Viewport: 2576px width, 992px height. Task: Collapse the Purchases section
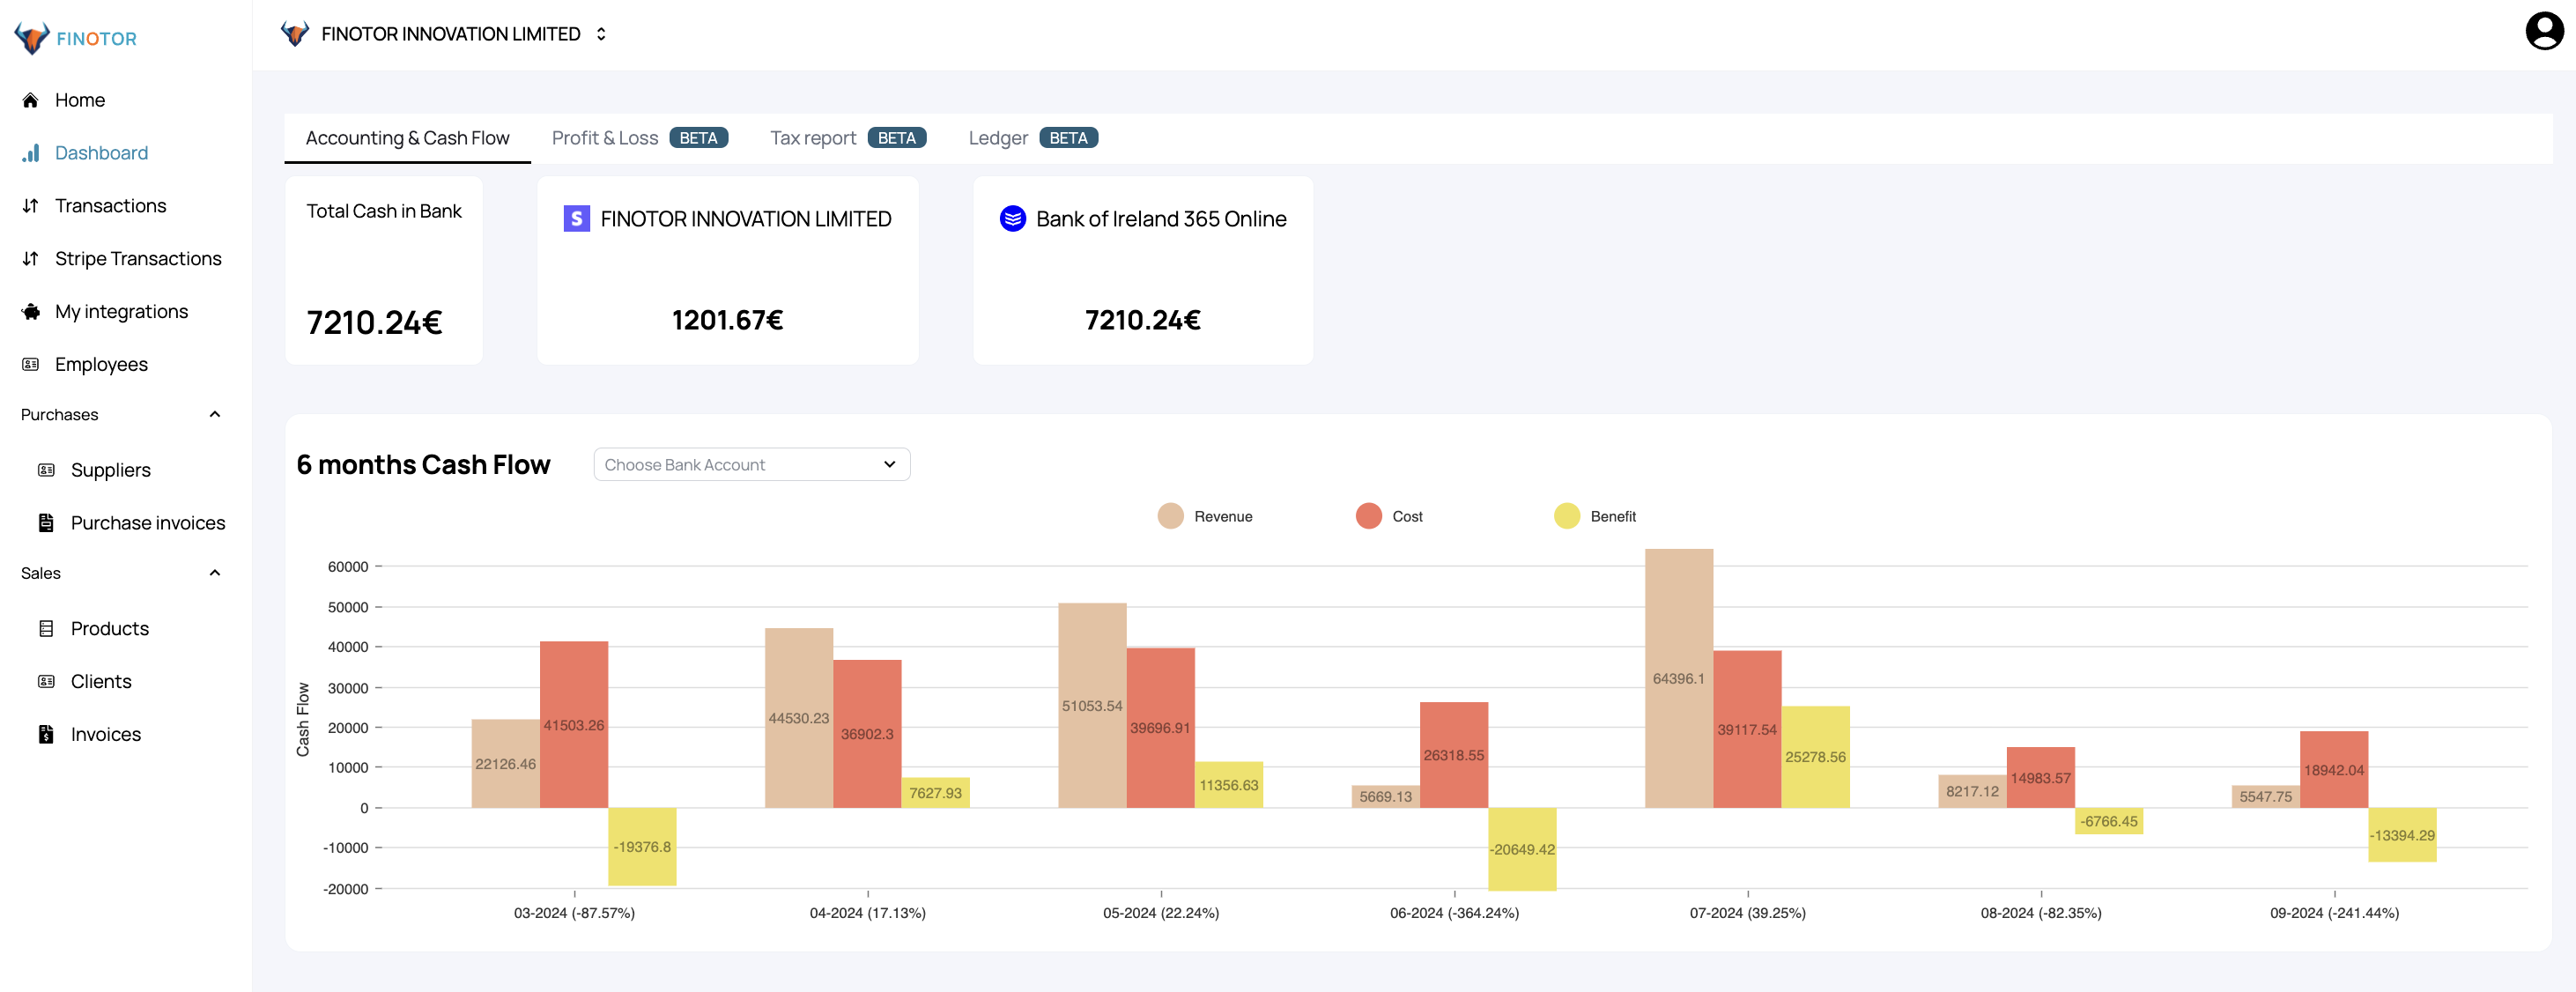(214, 414)
